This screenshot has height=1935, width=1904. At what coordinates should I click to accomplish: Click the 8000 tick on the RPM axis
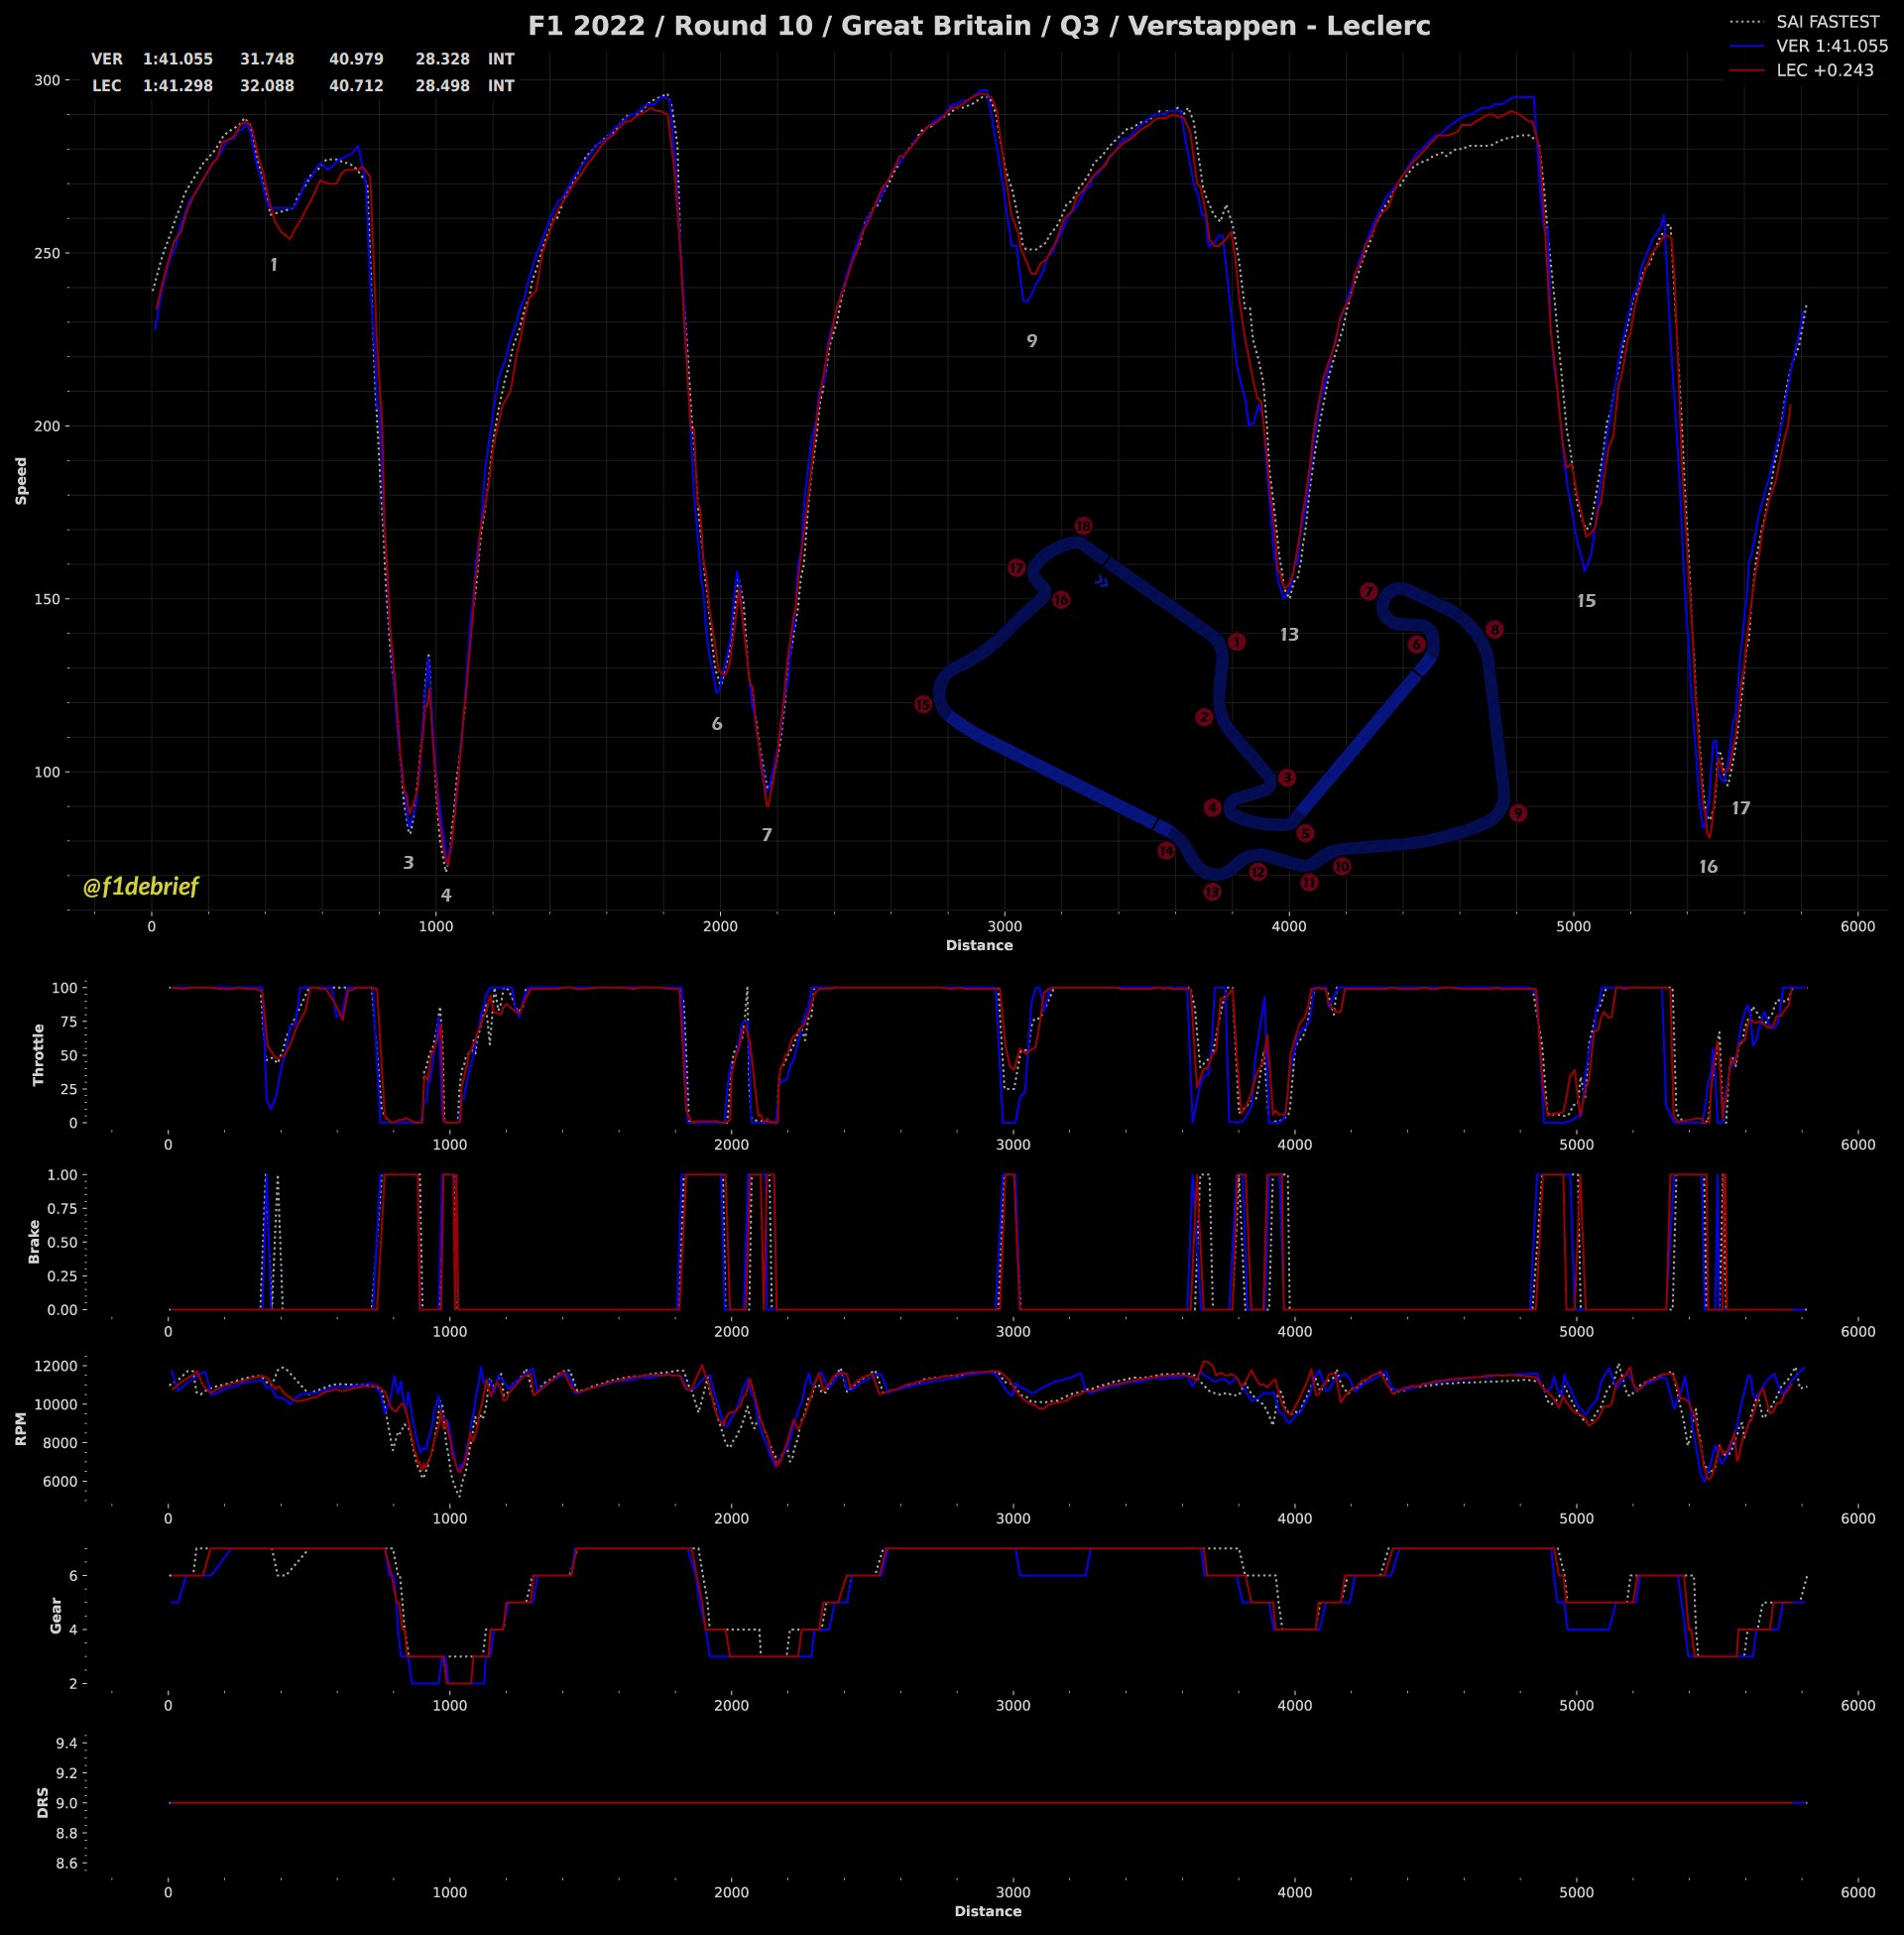pos(60,1443)
